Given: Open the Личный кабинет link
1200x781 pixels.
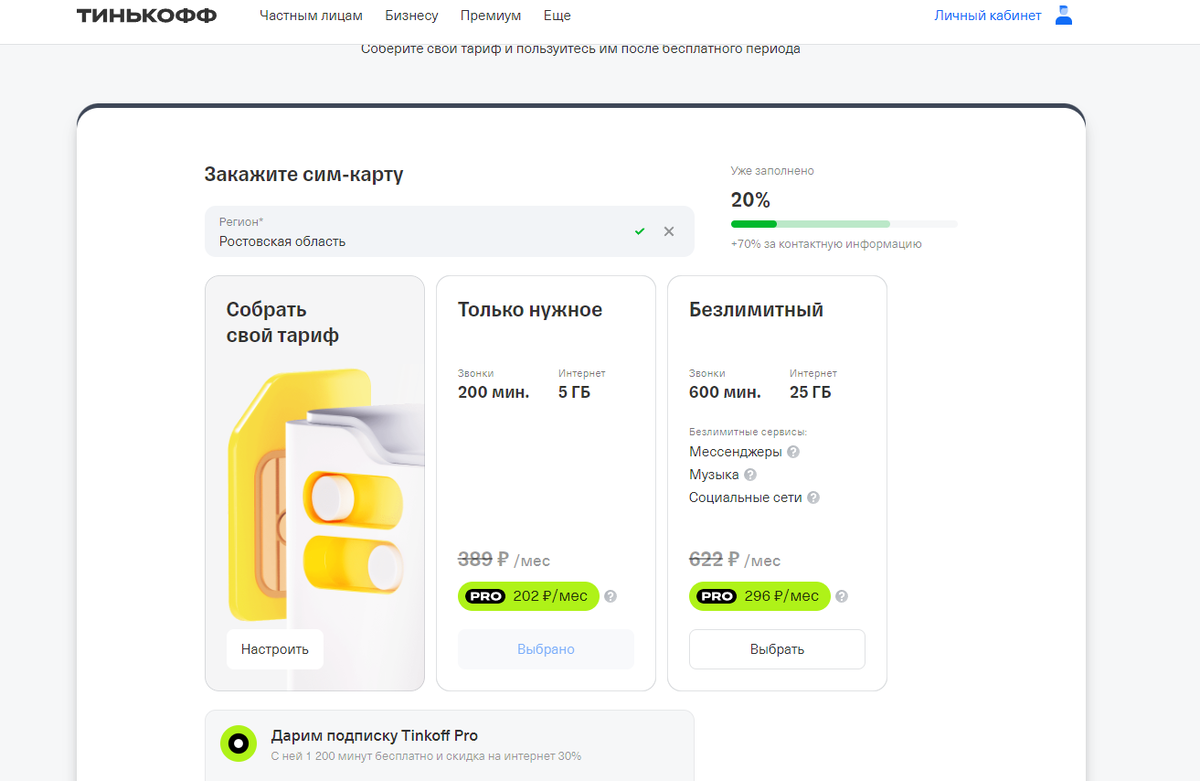Looking at the screenshot, I should click(x=988, y=16).
